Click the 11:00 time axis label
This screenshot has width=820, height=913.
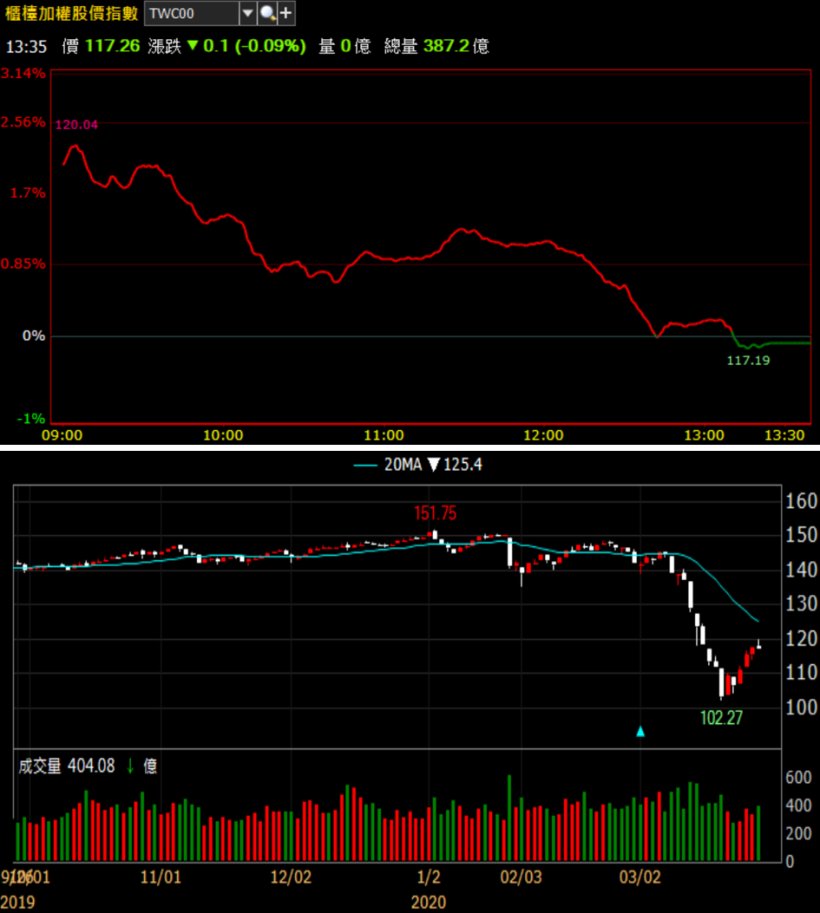tap(384, 435)
